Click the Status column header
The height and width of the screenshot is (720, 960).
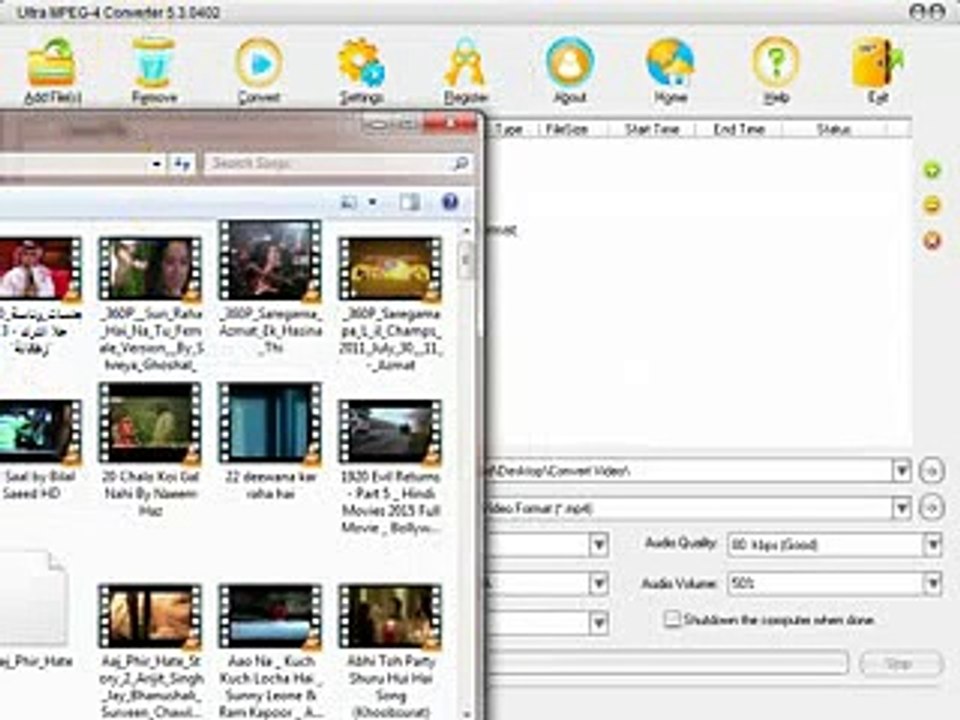[834, 129]
